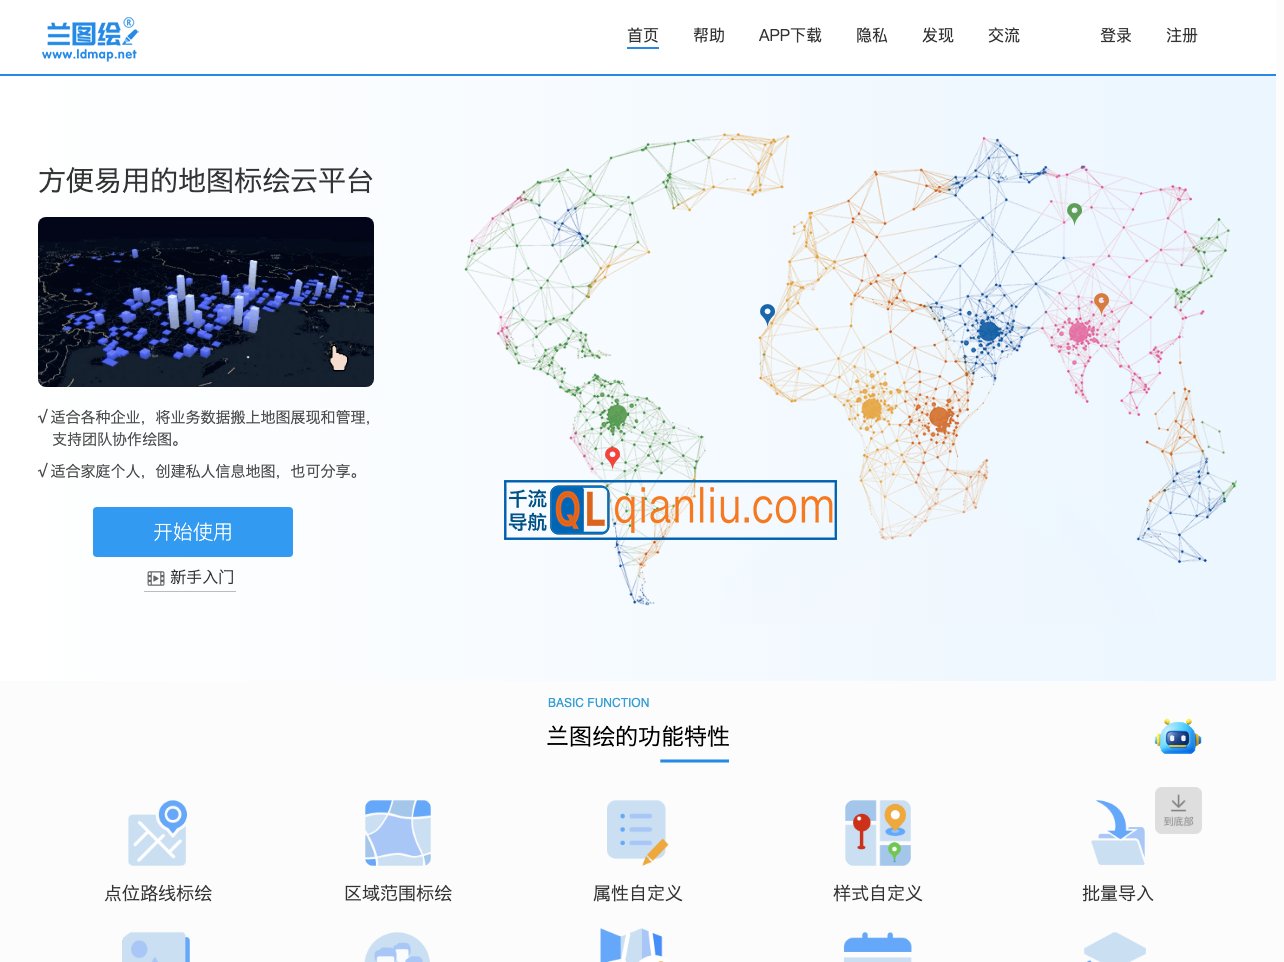Select the 批量导入 import icon
Image resolution: width=1284 pixels, height=962 pixels.
[x=1117, y=833]
